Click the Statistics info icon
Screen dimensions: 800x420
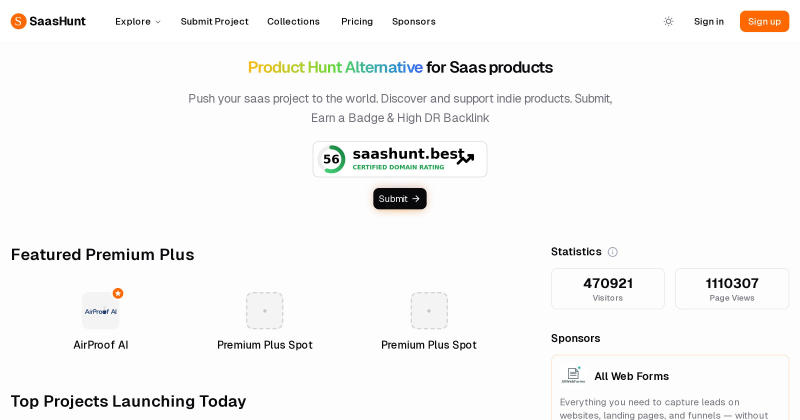(x=613, y=252)
